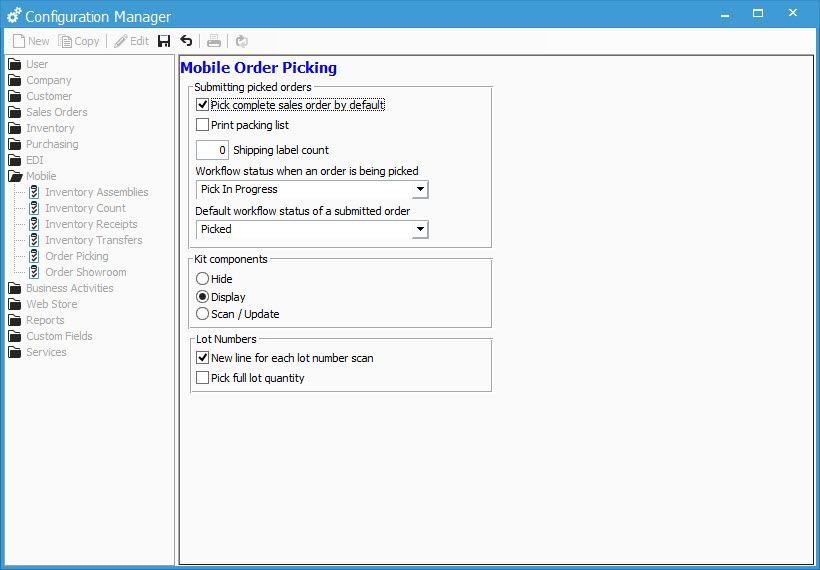The image size is (820, 570).
Task: Click the Mobile Order Picking heading
Action: 258,67
